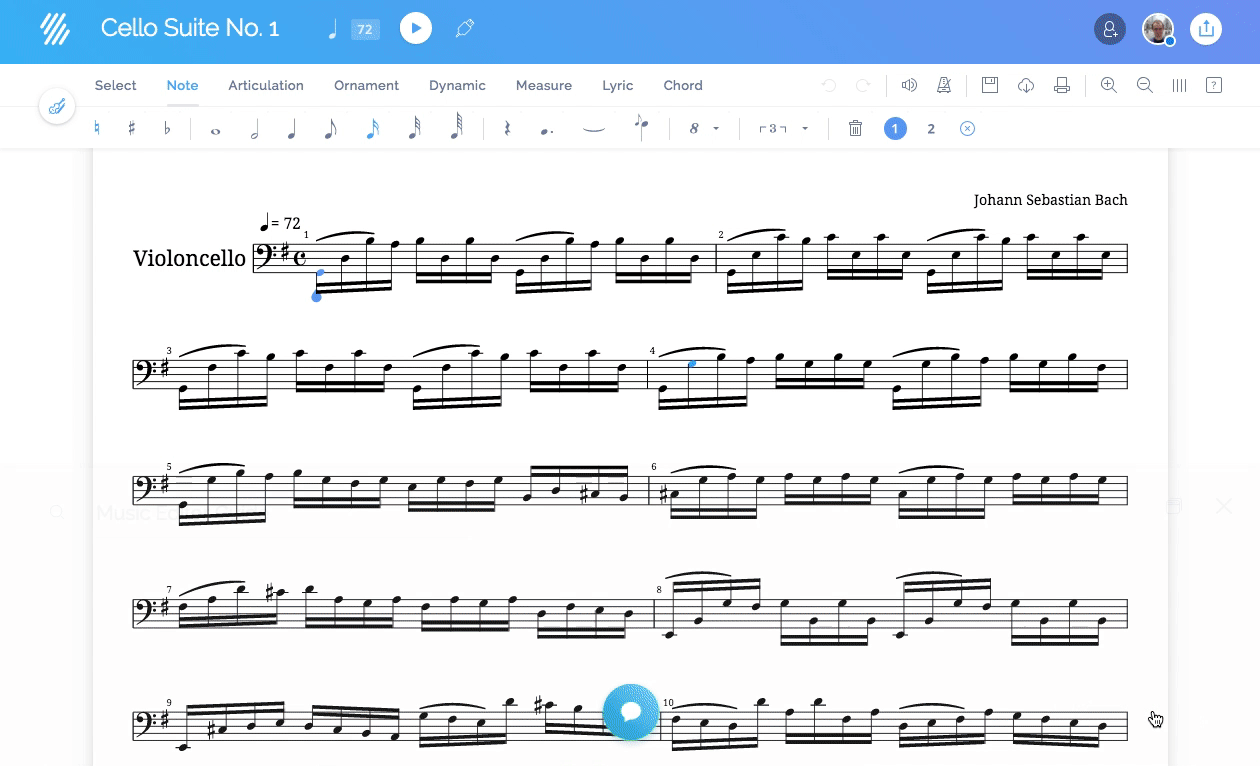Open the octave shift 8 dropdown
The image size is (1260, 766).
704,129
